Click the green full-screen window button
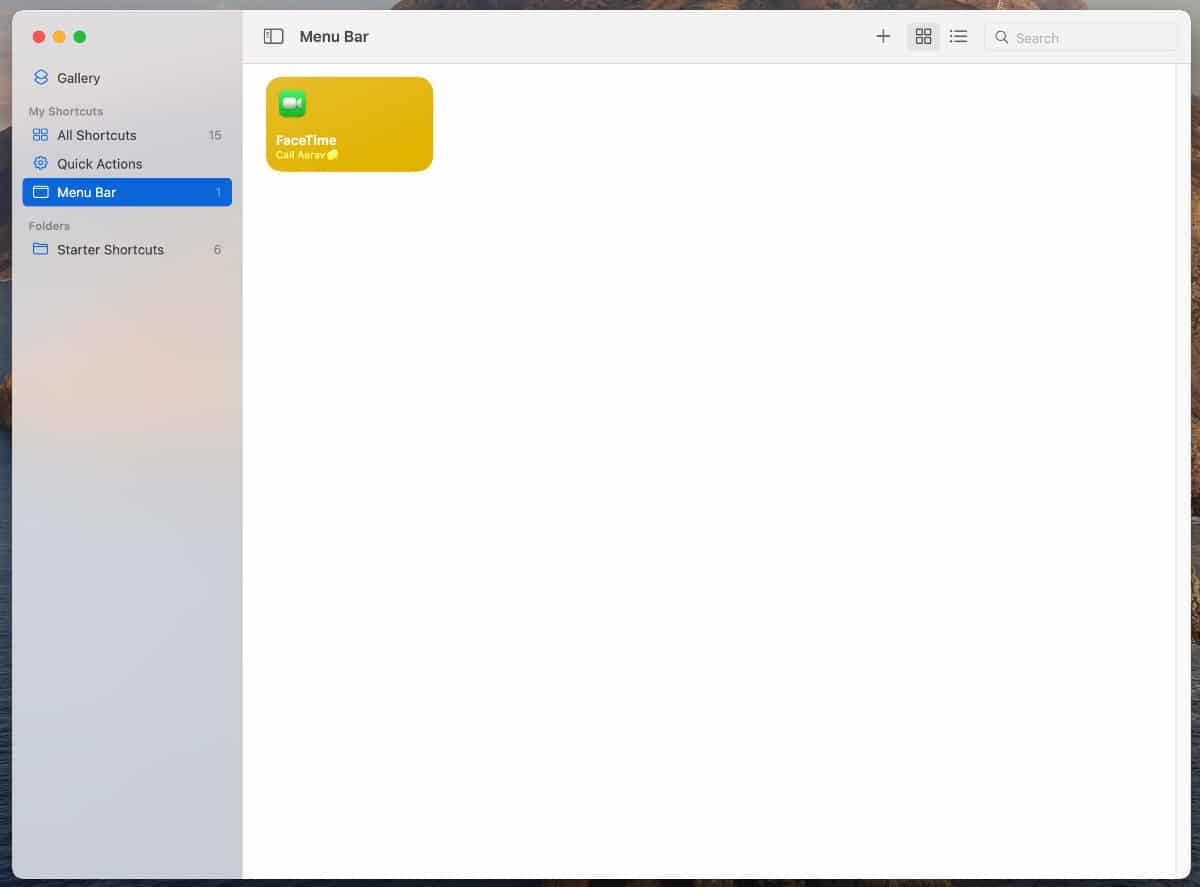1200x887 pixels. 80,37
